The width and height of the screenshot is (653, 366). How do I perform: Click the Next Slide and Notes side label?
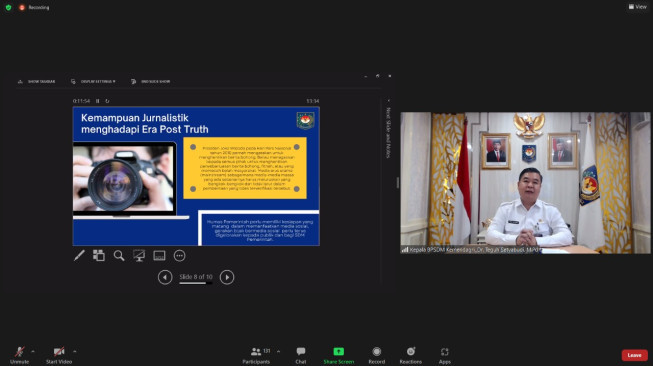[x=388, y=133]
